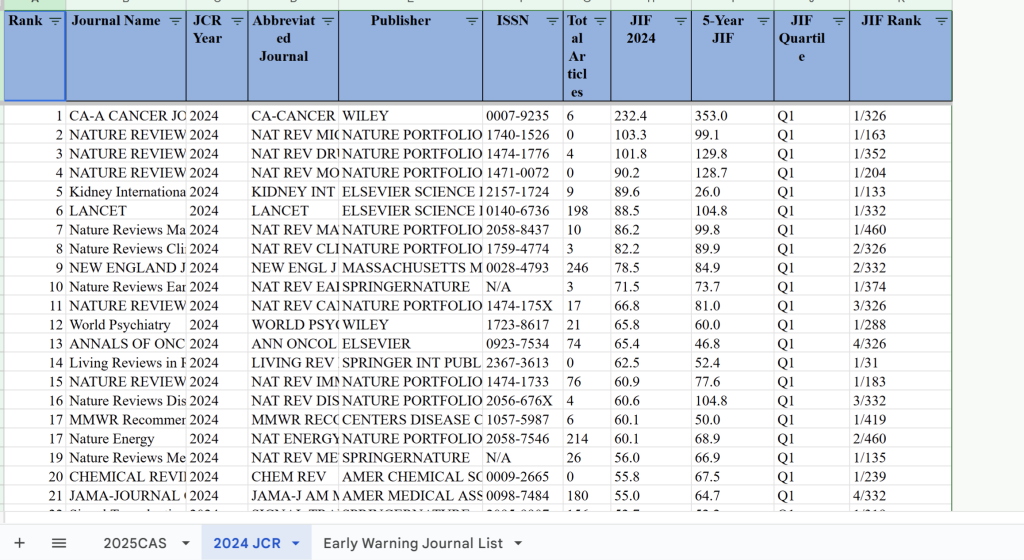Select ISSN cell 0140-6736
Viewport: 1024px width, 560px height.
click(522, 211)
